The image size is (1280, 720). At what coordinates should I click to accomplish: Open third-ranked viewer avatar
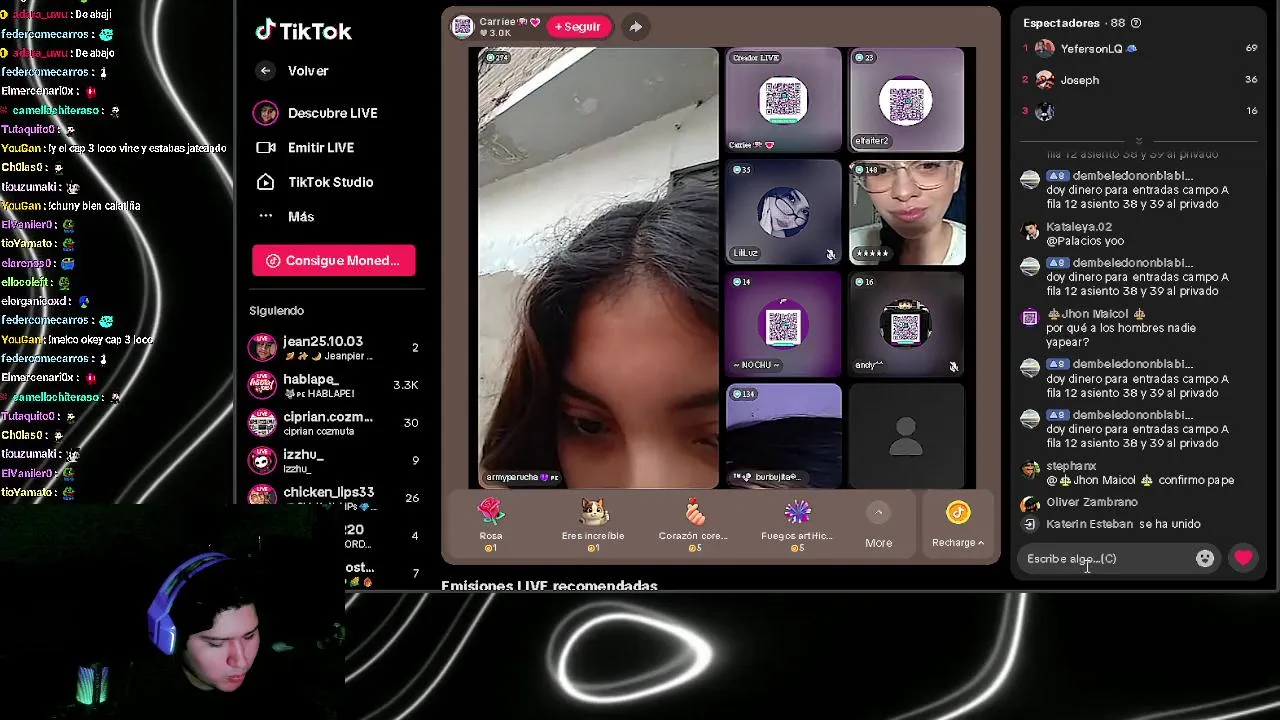pyautogui.click(x=1045, y=112)
